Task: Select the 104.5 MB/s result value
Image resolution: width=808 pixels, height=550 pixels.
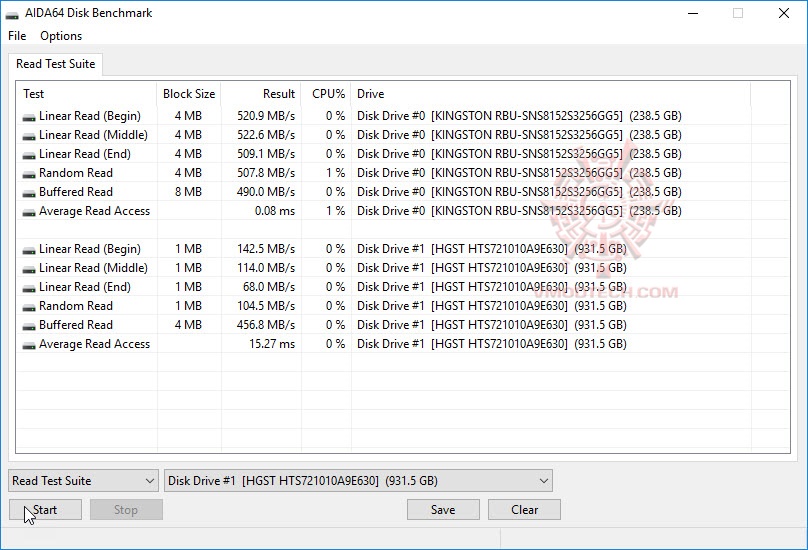Action: 266,306
